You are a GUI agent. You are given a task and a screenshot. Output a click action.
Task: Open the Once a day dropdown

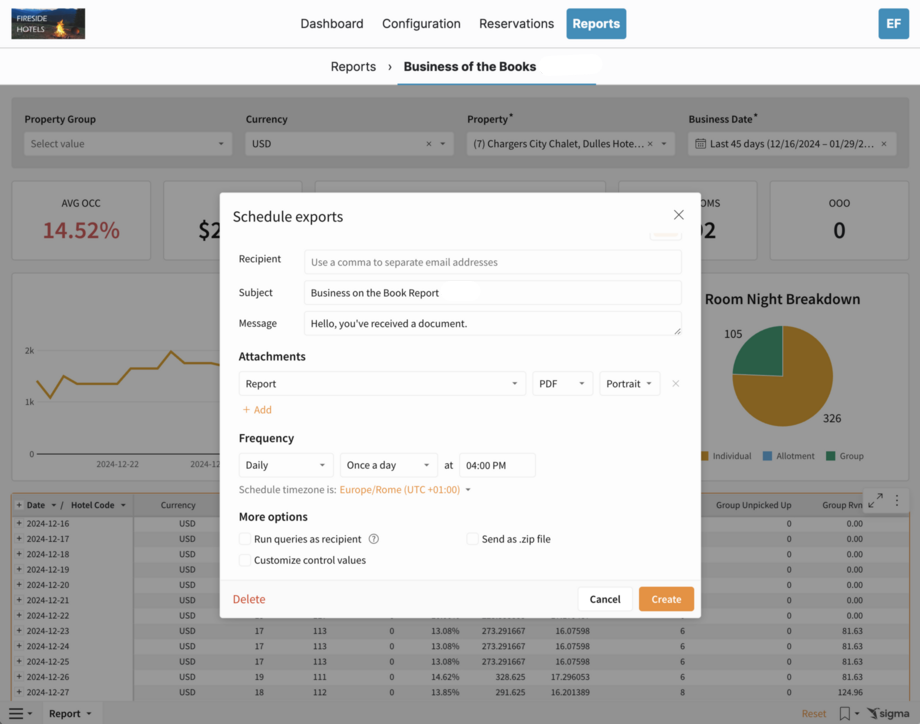pyautogui.click(x=388, y=465)
